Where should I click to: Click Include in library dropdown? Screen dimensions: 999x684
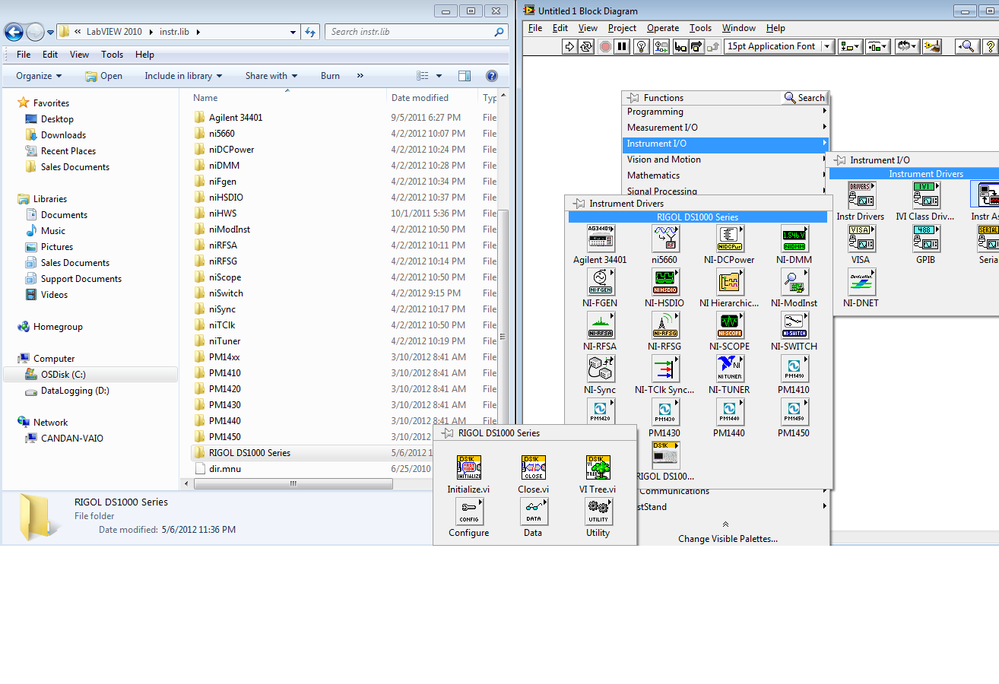point(183,76)
